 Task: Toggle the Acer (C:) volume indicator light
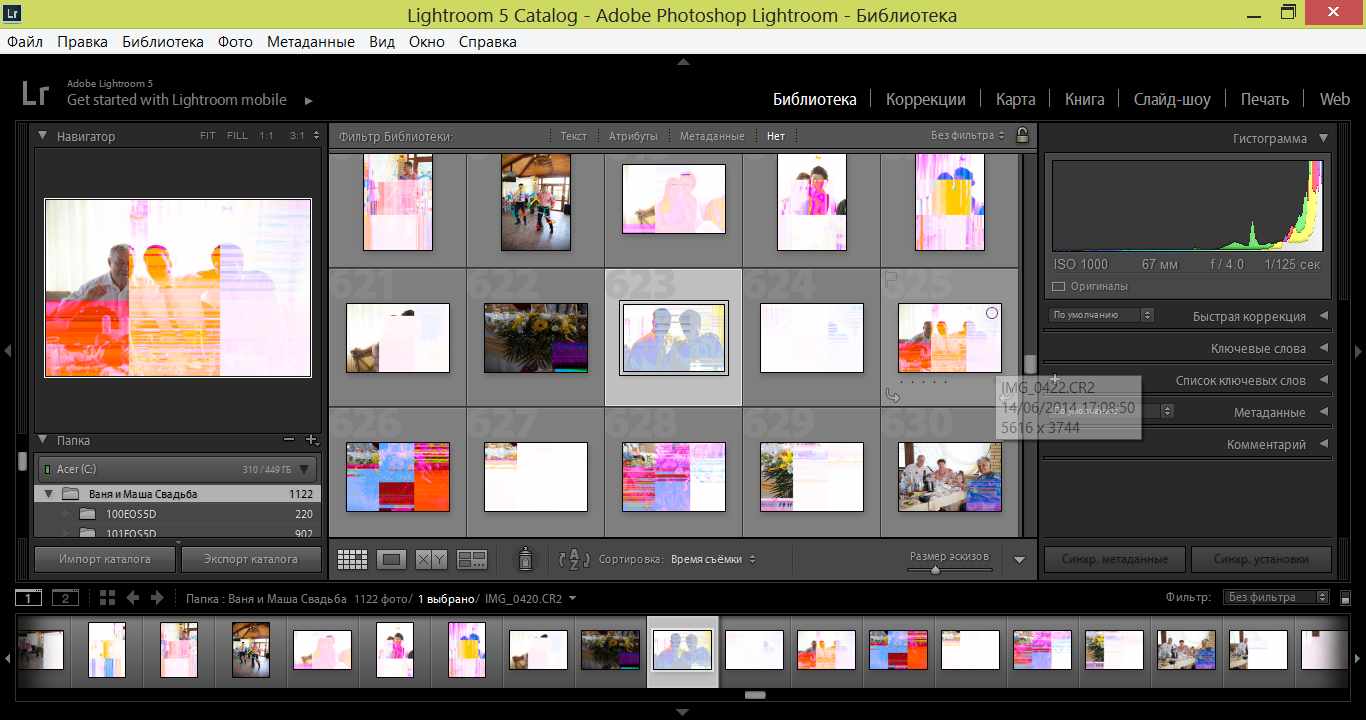click(47, 469)
